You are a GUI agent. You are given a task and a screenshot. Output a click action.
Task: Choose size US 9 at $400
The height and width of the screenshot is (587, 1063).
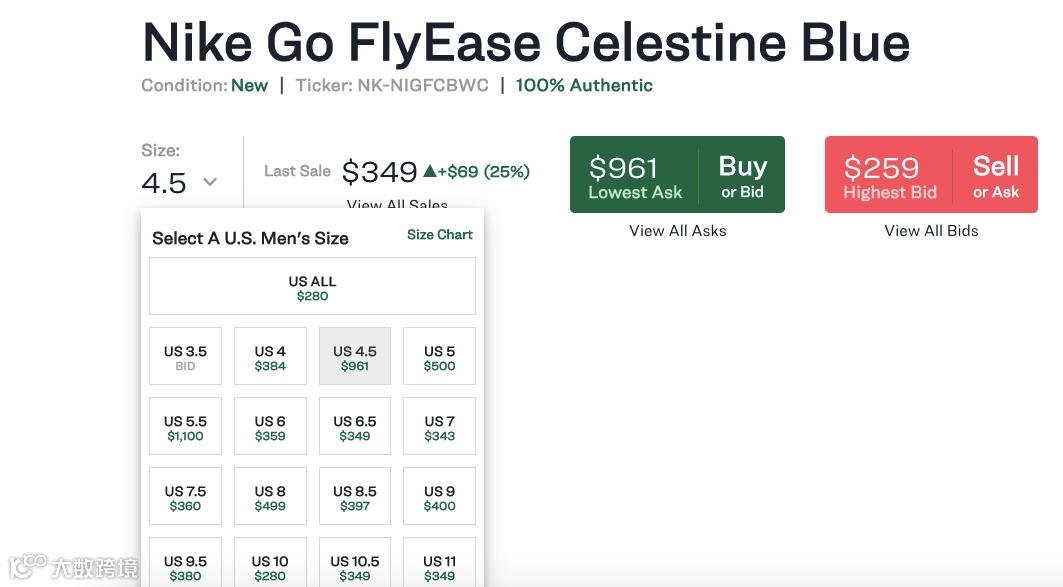coord(439,497)
